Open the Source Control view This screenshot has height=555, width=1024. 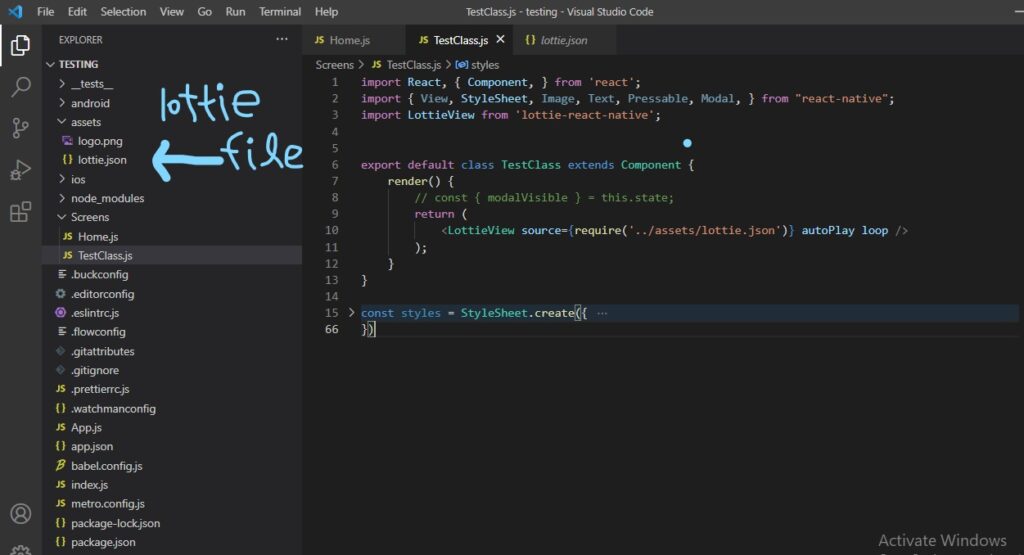20,128
